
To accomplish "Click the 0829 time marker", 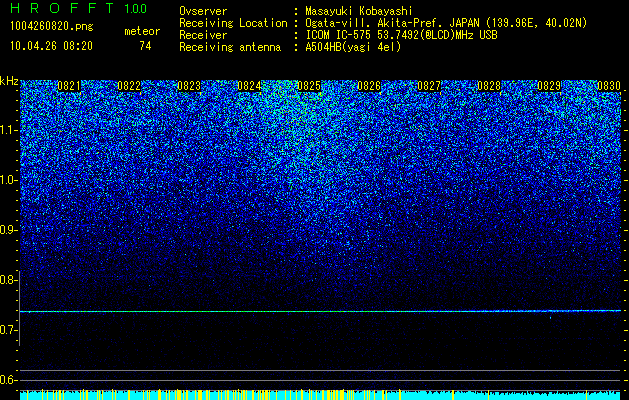I will pyautogui.click(x=549, y=86).
